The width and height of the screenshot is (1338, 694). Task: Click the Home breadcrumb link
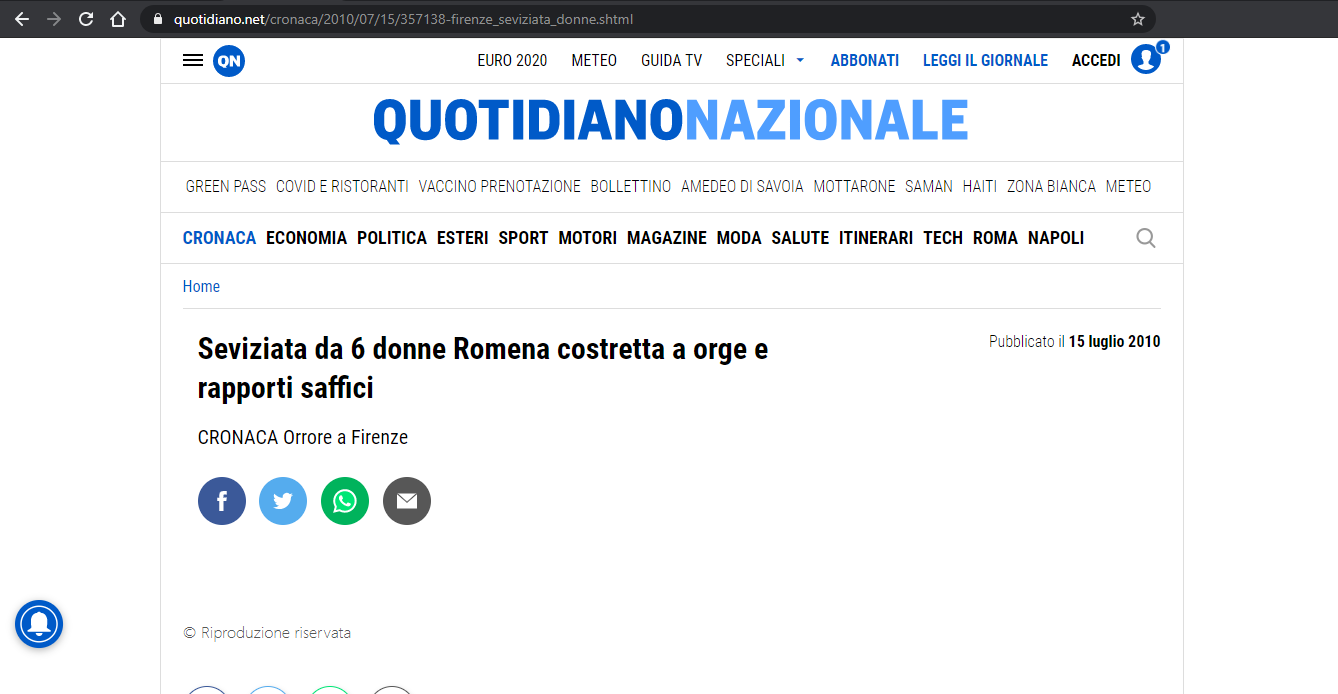pos(201,287)
